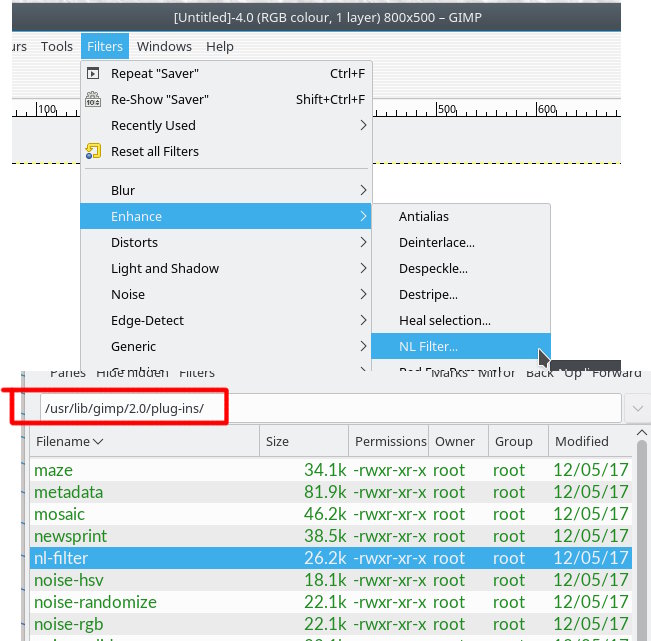Screen dimensions: 651x641
Task: Click the Reset all Filters icon
Action: click(x=93, y=152)
